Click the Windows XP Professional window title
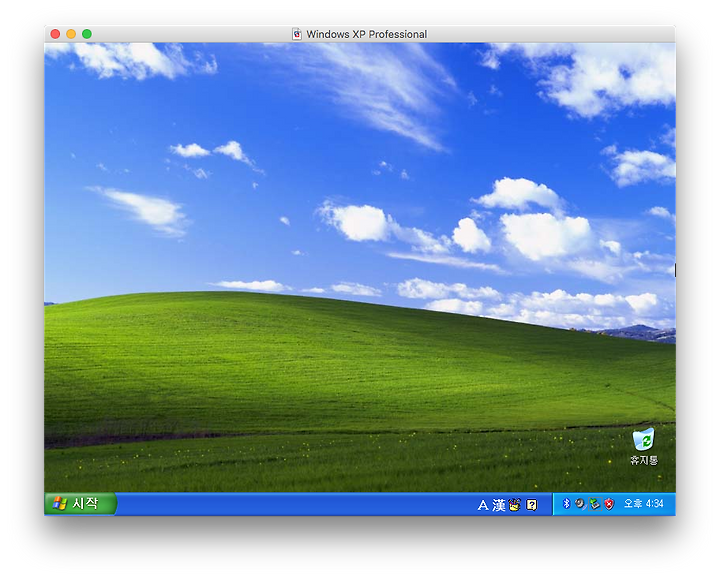The width and height of the screenshot is (720, 579). [366, 34]
